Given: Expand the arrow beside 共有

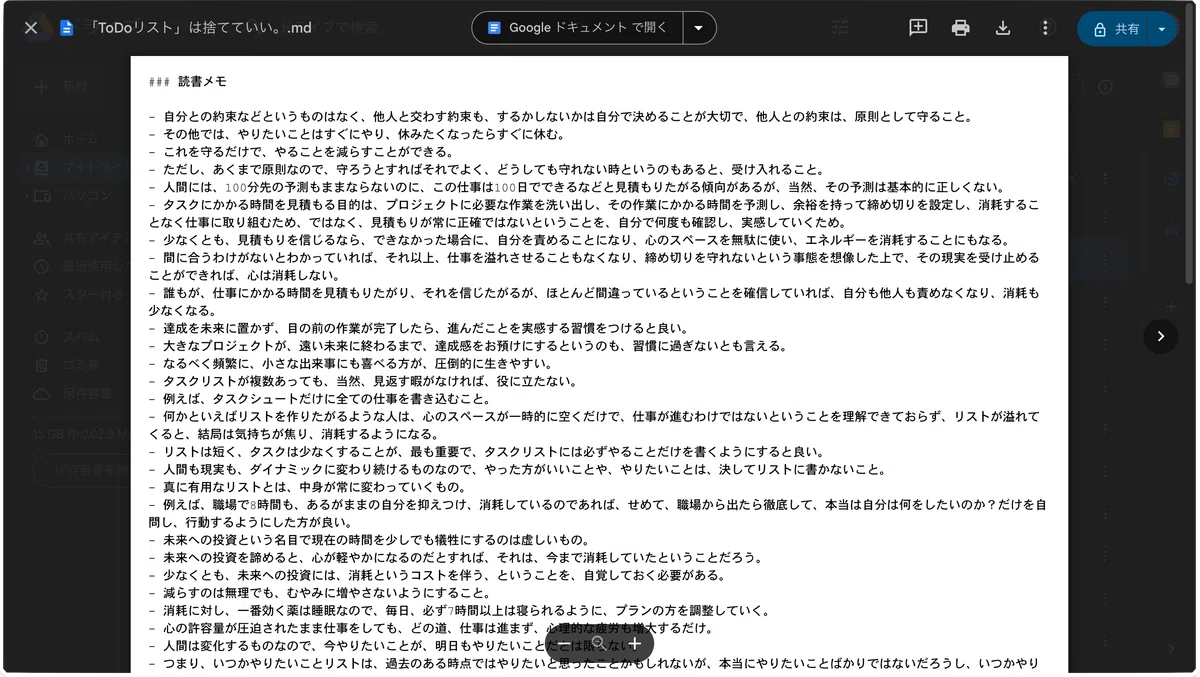Looking at the screenshot, I should pos(1162,29).
